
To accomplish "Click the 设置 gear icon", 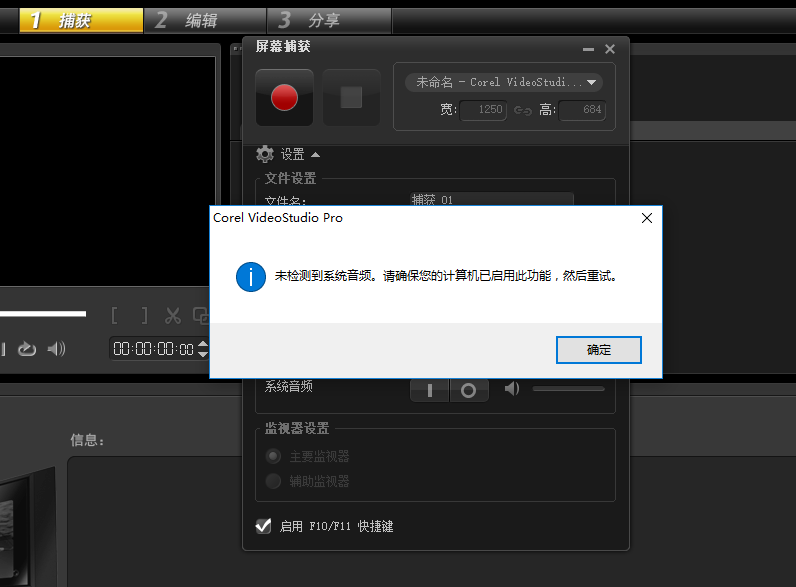I will [265, 154].
